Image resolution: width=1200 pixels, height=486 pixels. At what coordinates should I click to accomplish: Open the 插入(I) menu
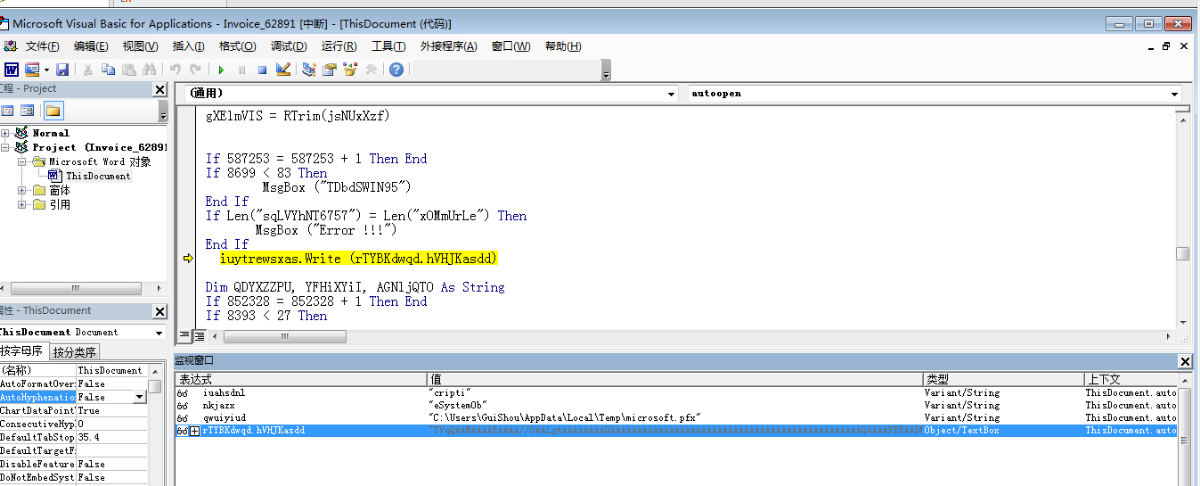point(189,46)
